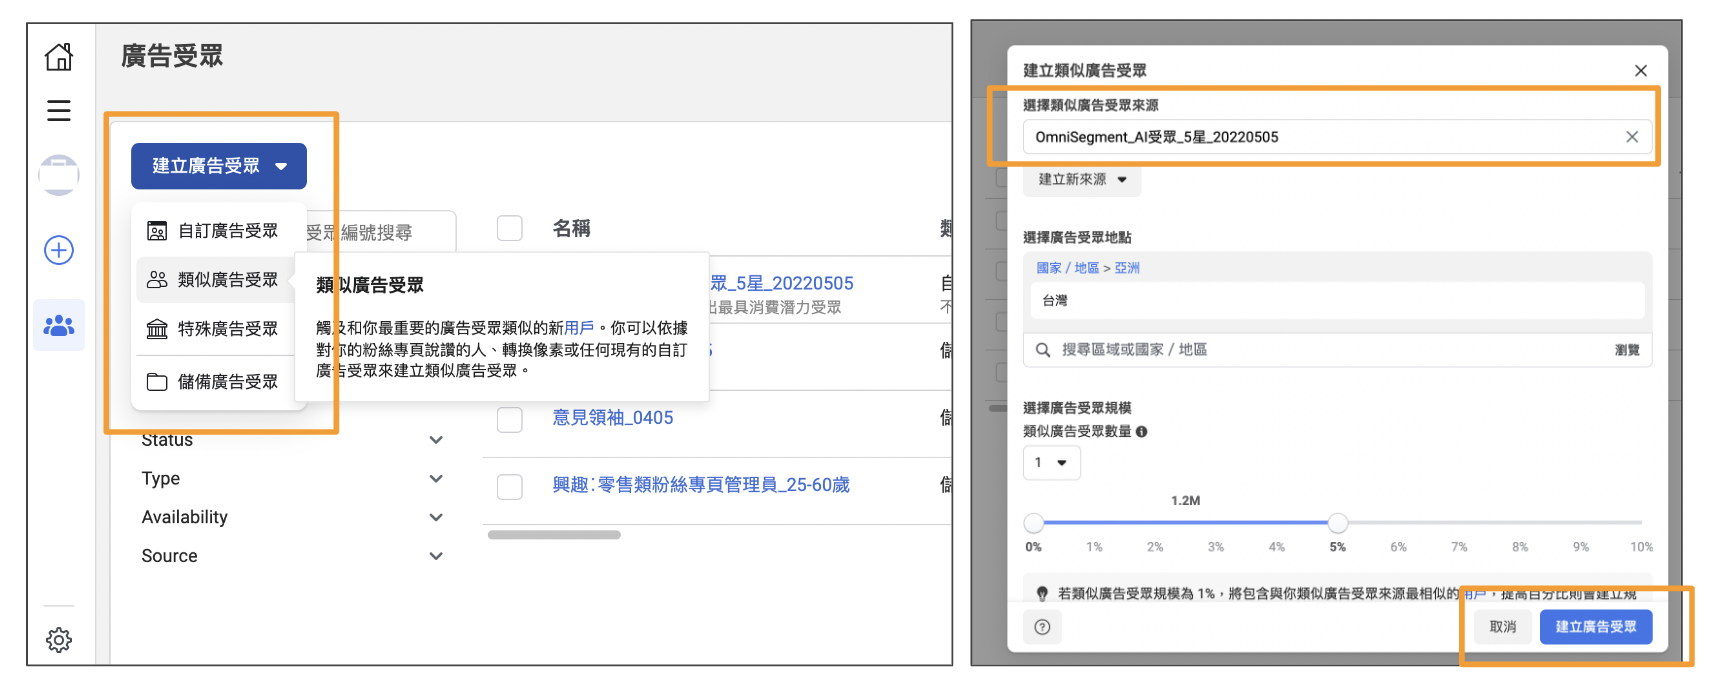The image size is (1734, 688).
Task: Click the special audience bank icon
Action: click(157, 329)
